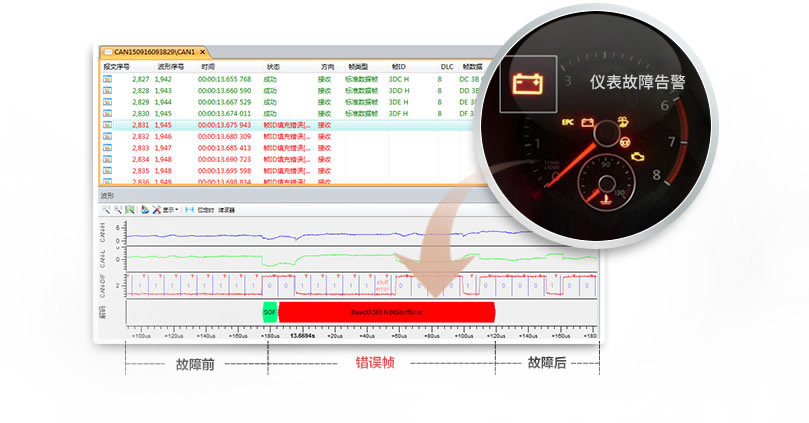Screen dimensions: 809x423
Task: Click frame ID 3DC H cell
Action: click(399, 79)
